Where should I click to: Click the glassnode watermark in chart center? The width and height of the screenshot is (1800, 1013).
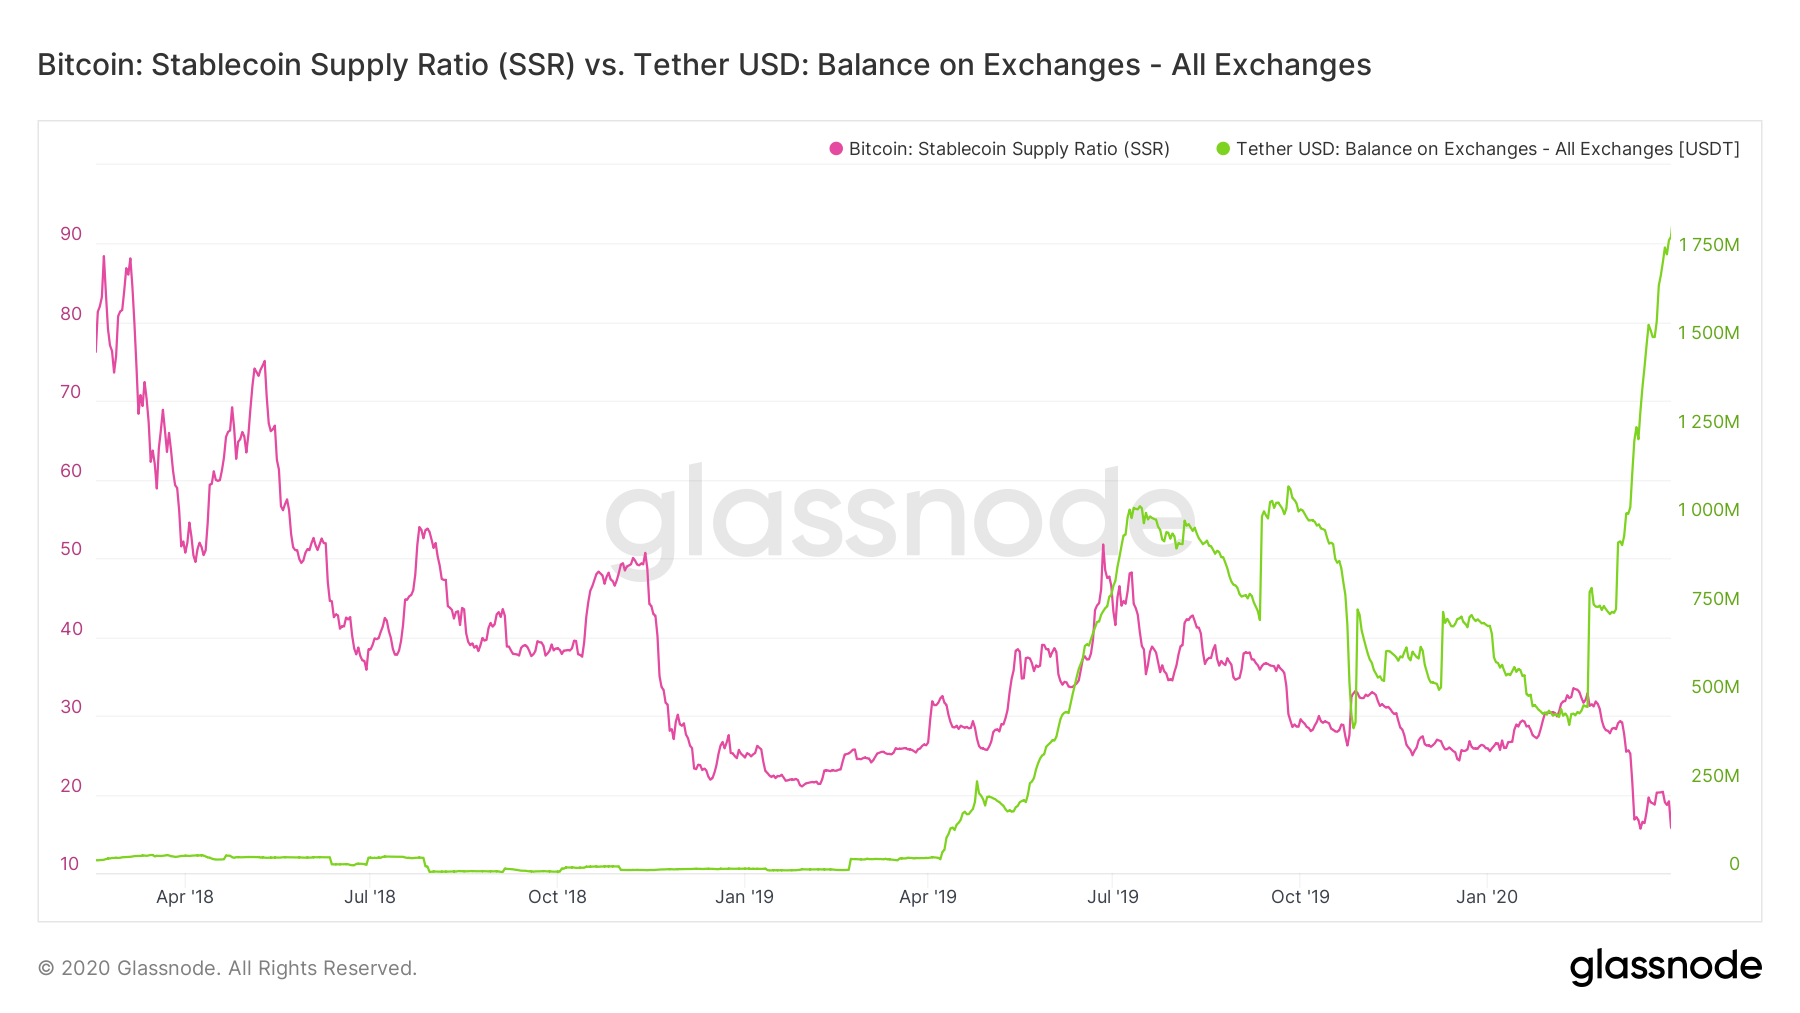[x=900, y=520]
